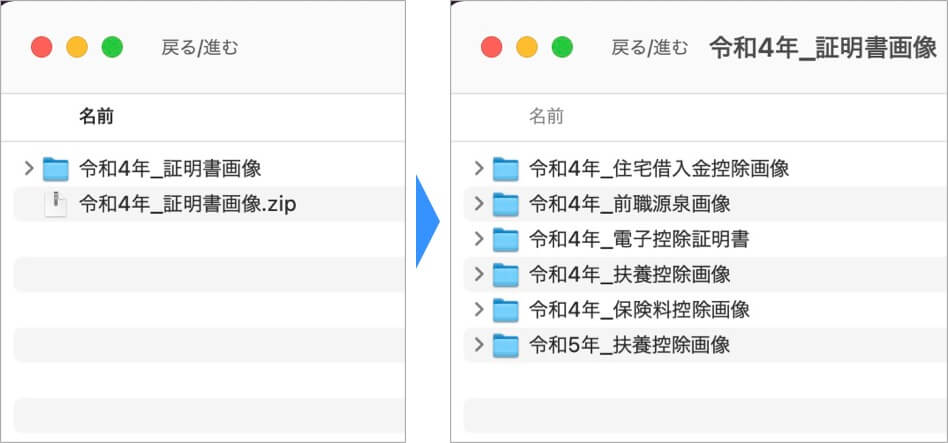Click the 令和4年_電子控除証明書 folder icon
The image size is (948, 443).
[x=506, y=239]
